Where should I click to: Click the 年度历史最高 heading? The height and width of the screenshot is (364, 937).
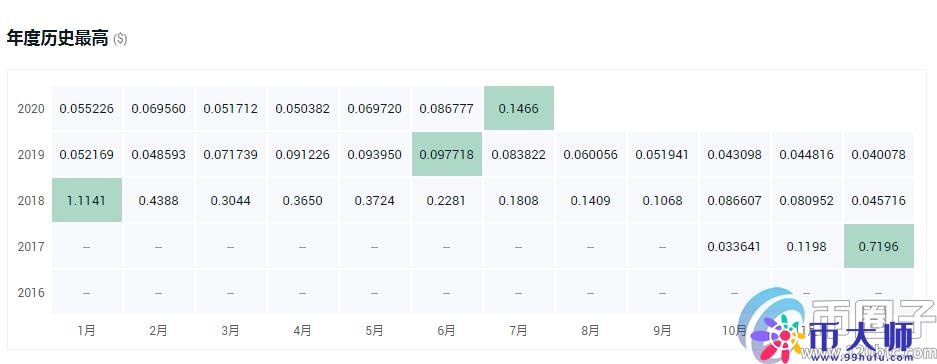coord(57,38)
